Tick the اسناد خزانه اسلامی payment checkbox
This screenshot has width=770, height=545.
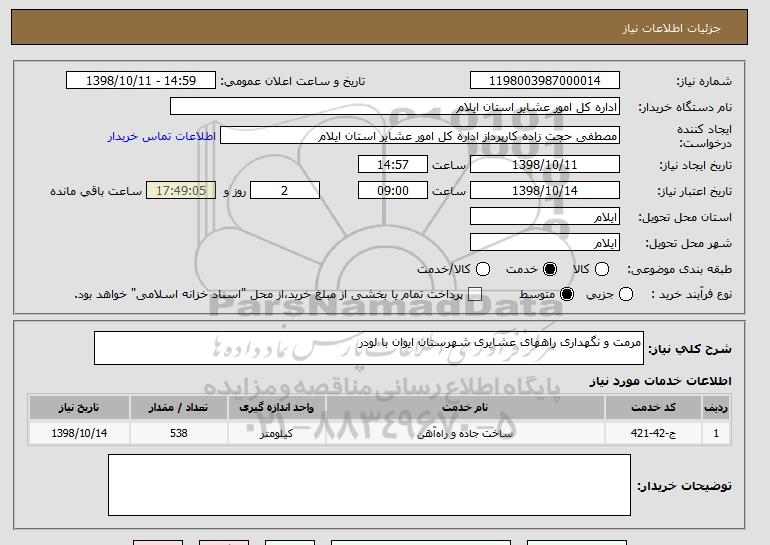[474, 294]
